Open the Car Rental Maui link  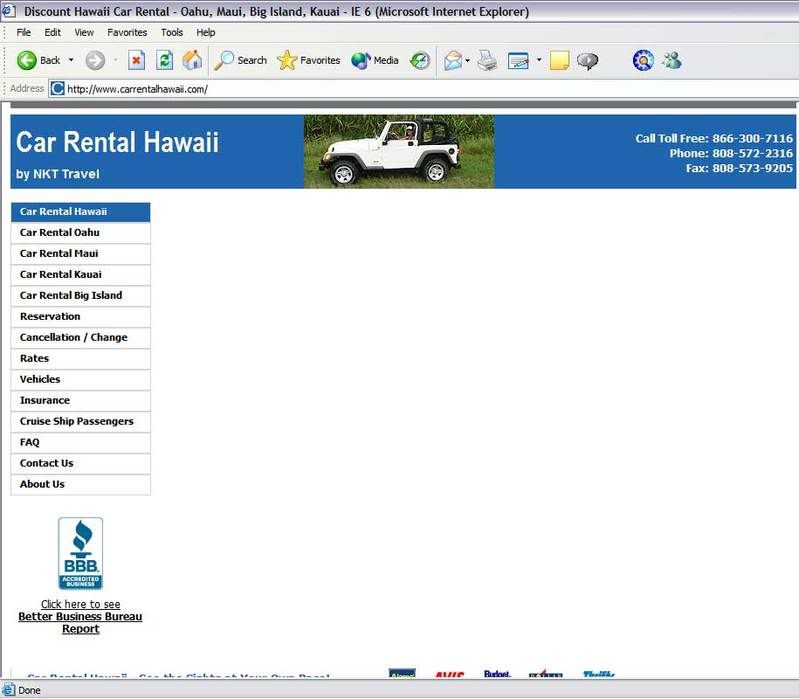(59, 253)
